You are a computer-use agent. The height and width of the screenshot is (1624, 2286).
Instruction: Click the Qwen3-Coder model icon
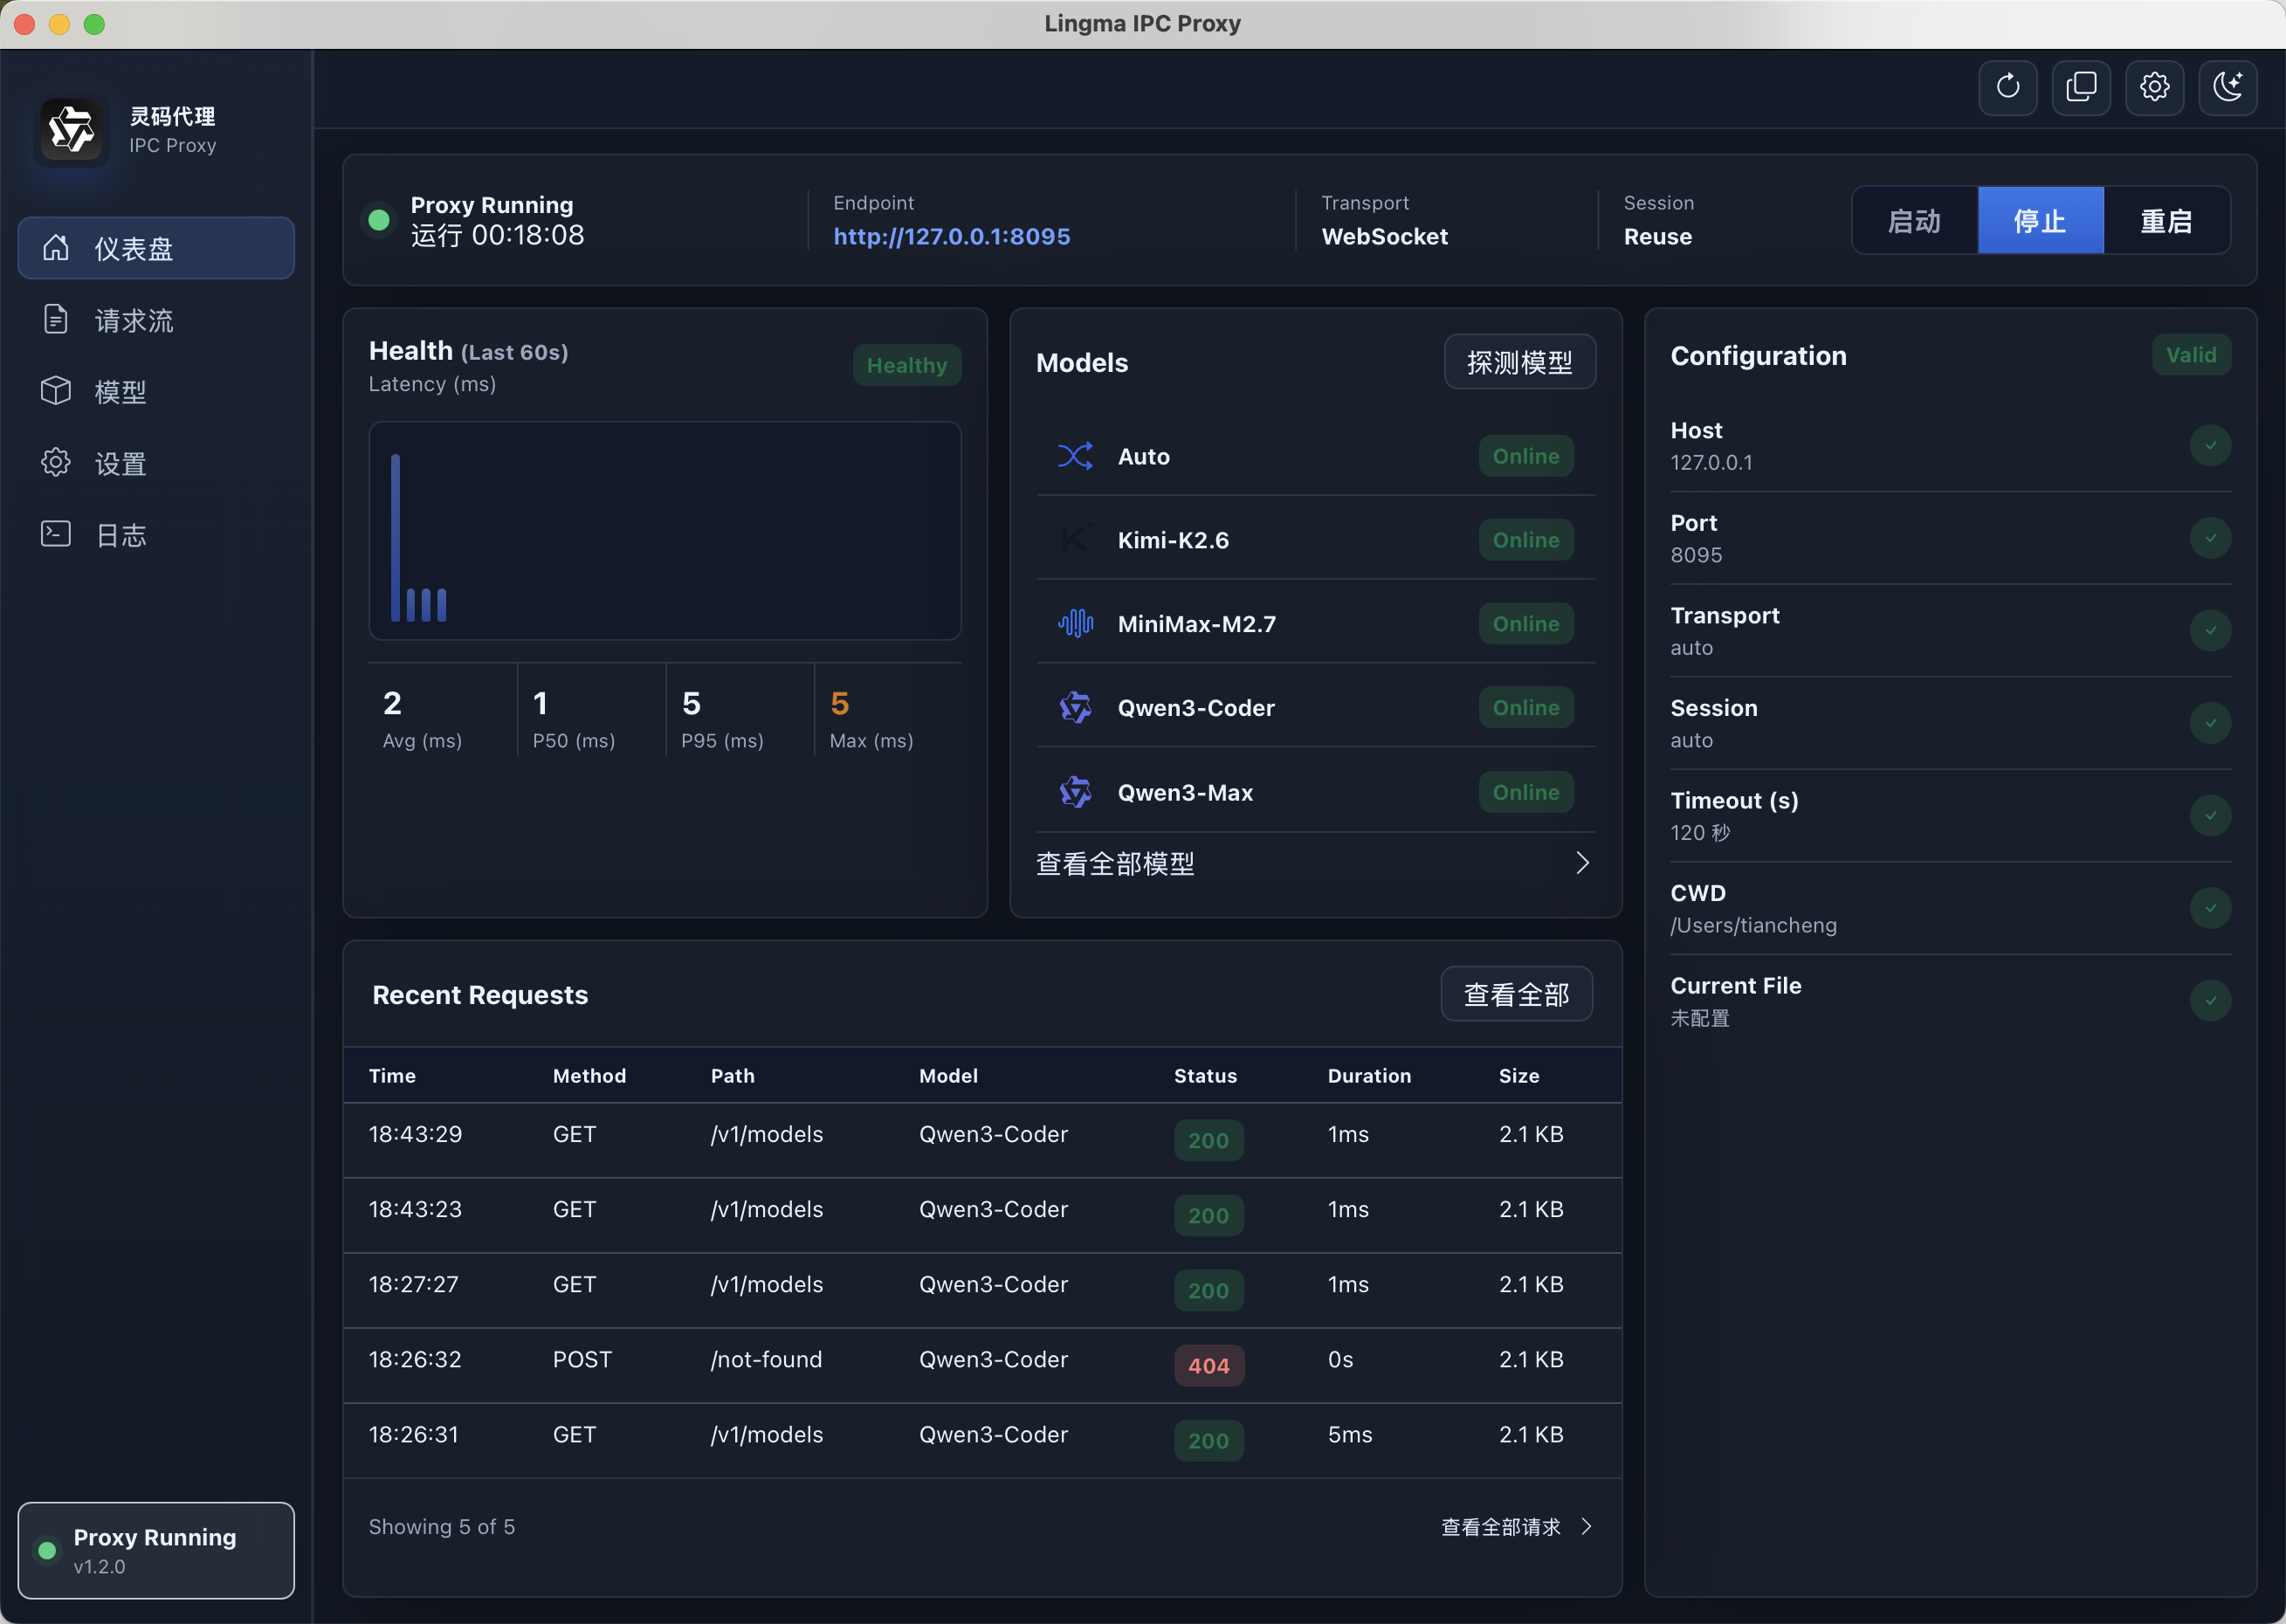click(x=1075, y=708)
